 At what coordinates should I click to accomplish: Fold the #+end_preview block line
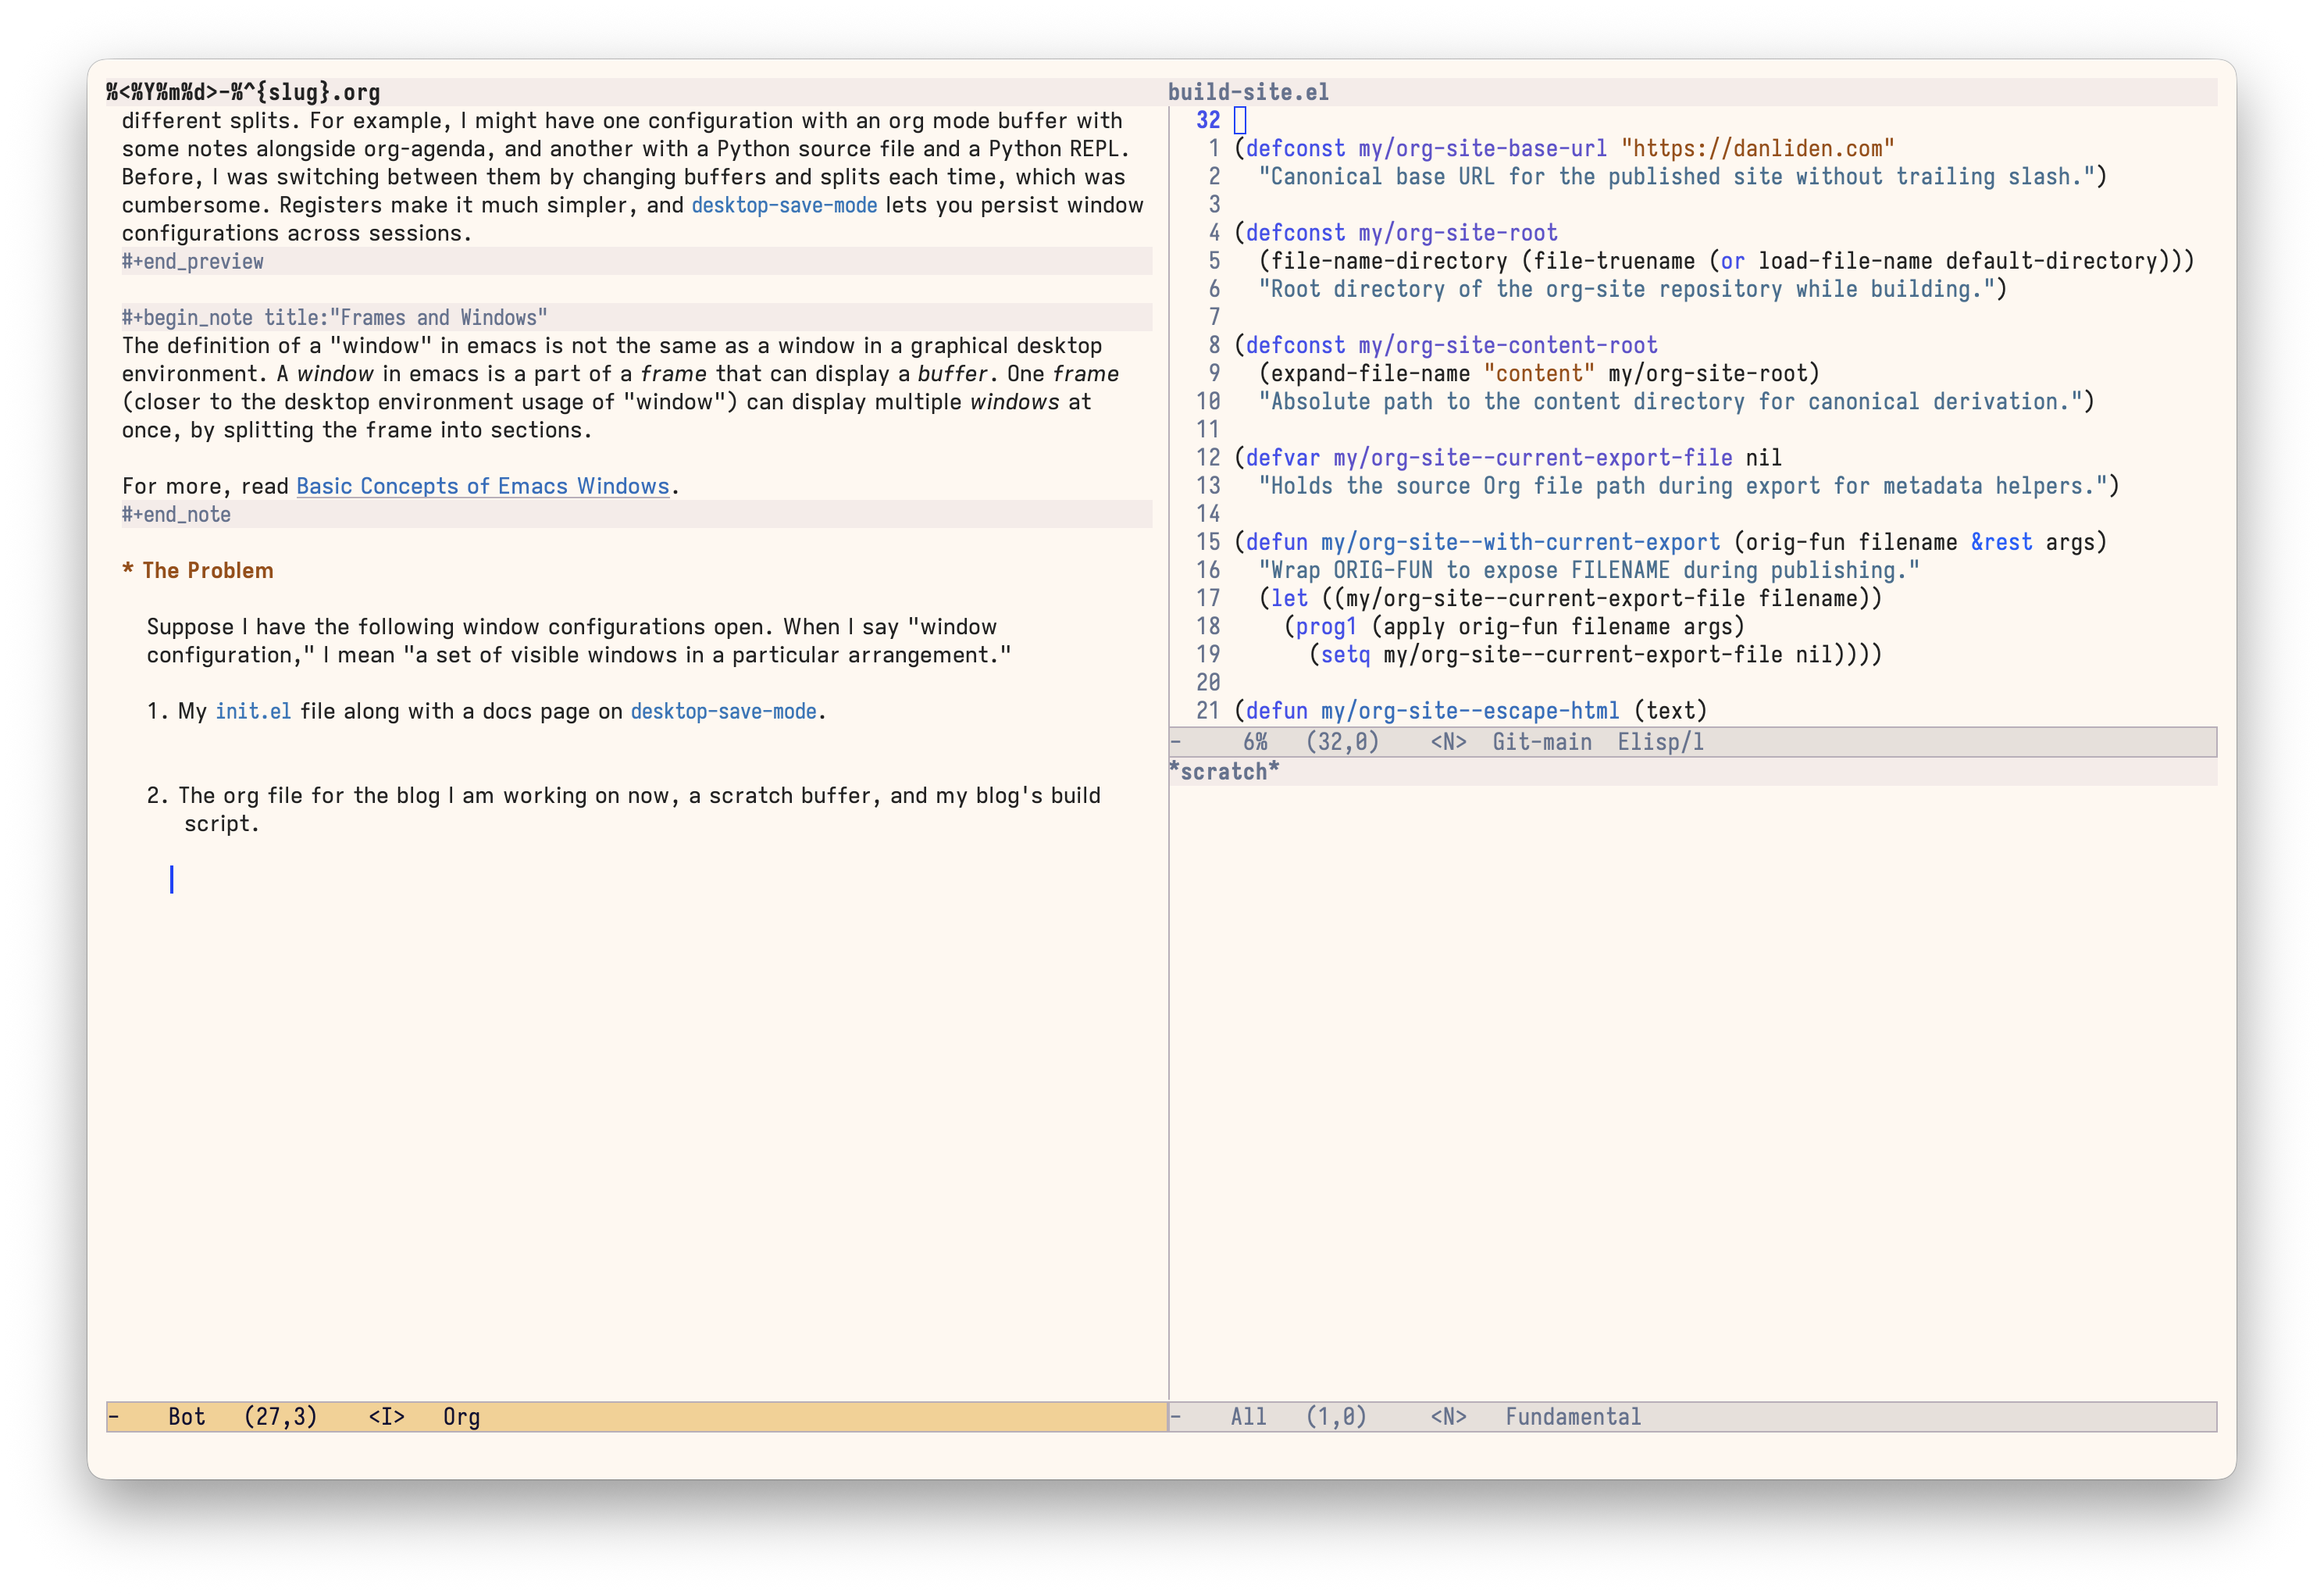(192, 261)
